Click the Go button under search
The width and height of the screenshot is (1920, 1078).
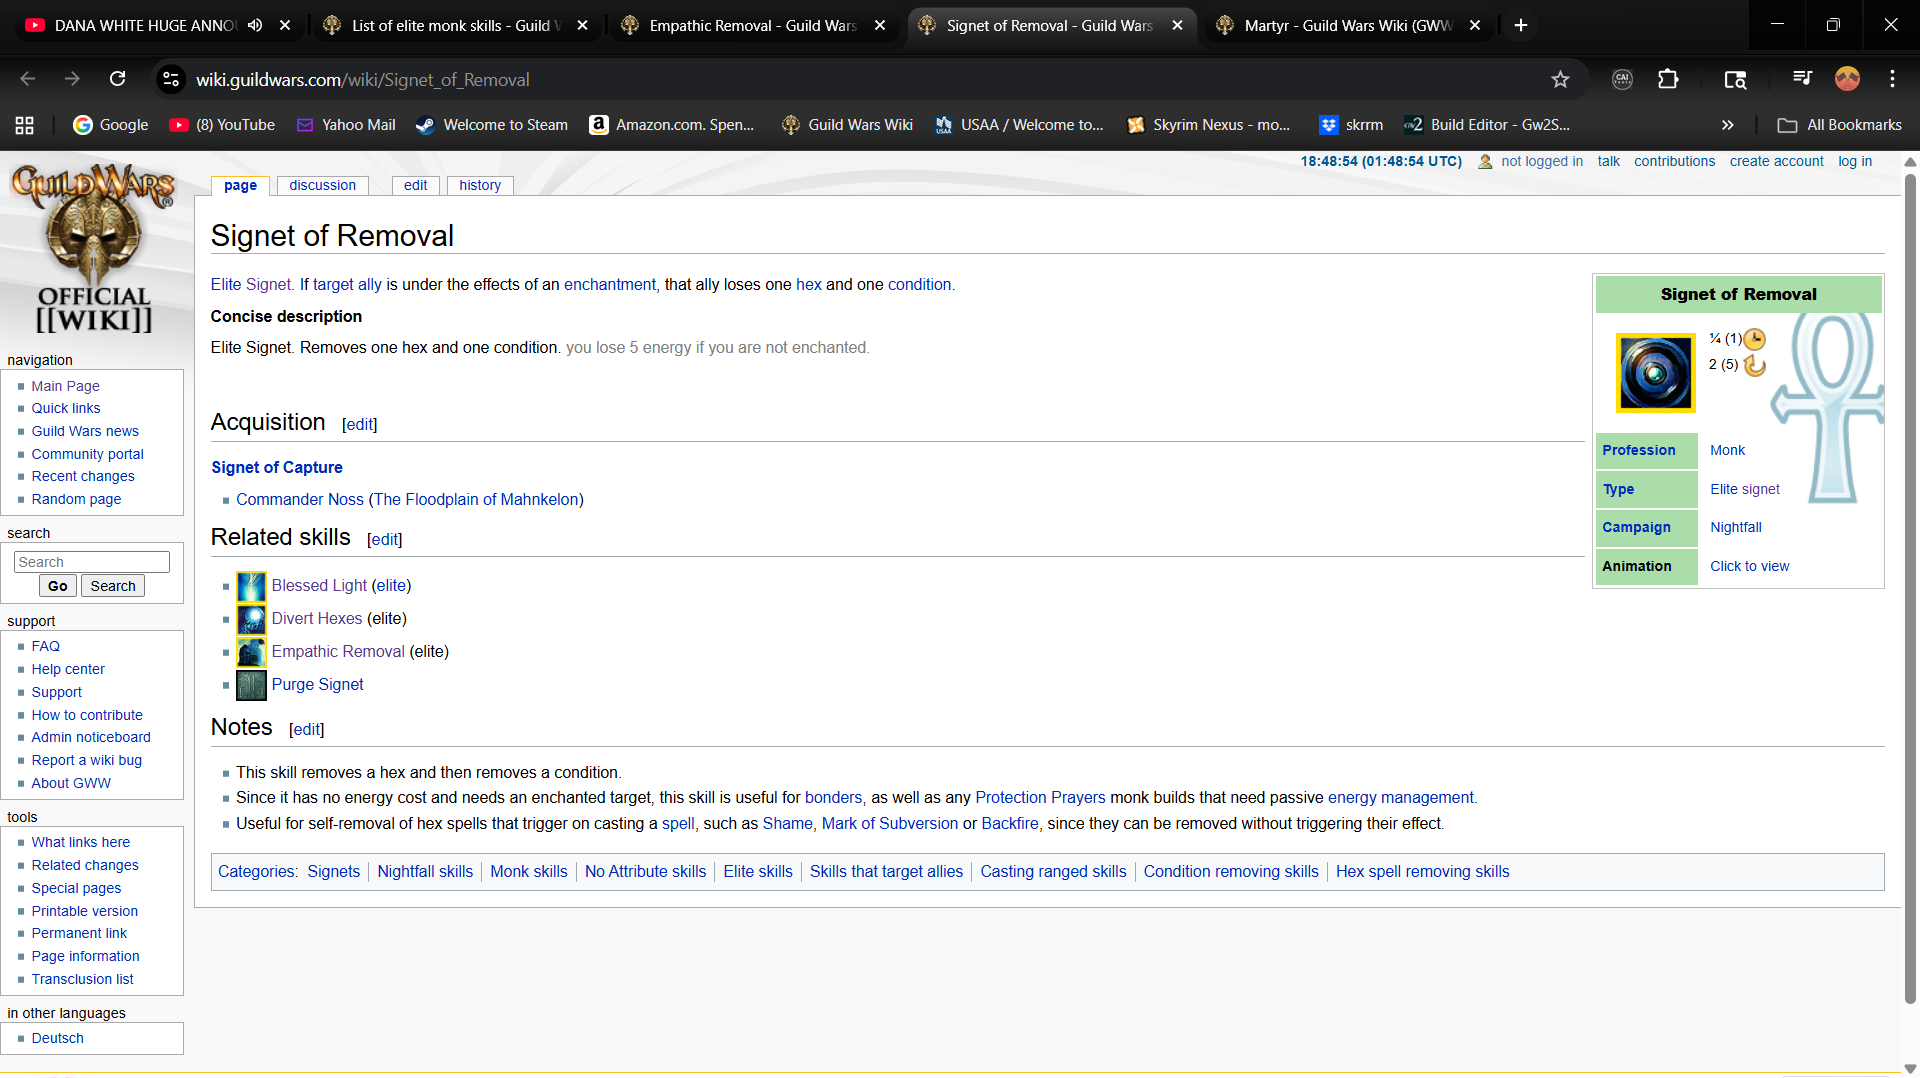pyautogui.click(x=58, y=586)
